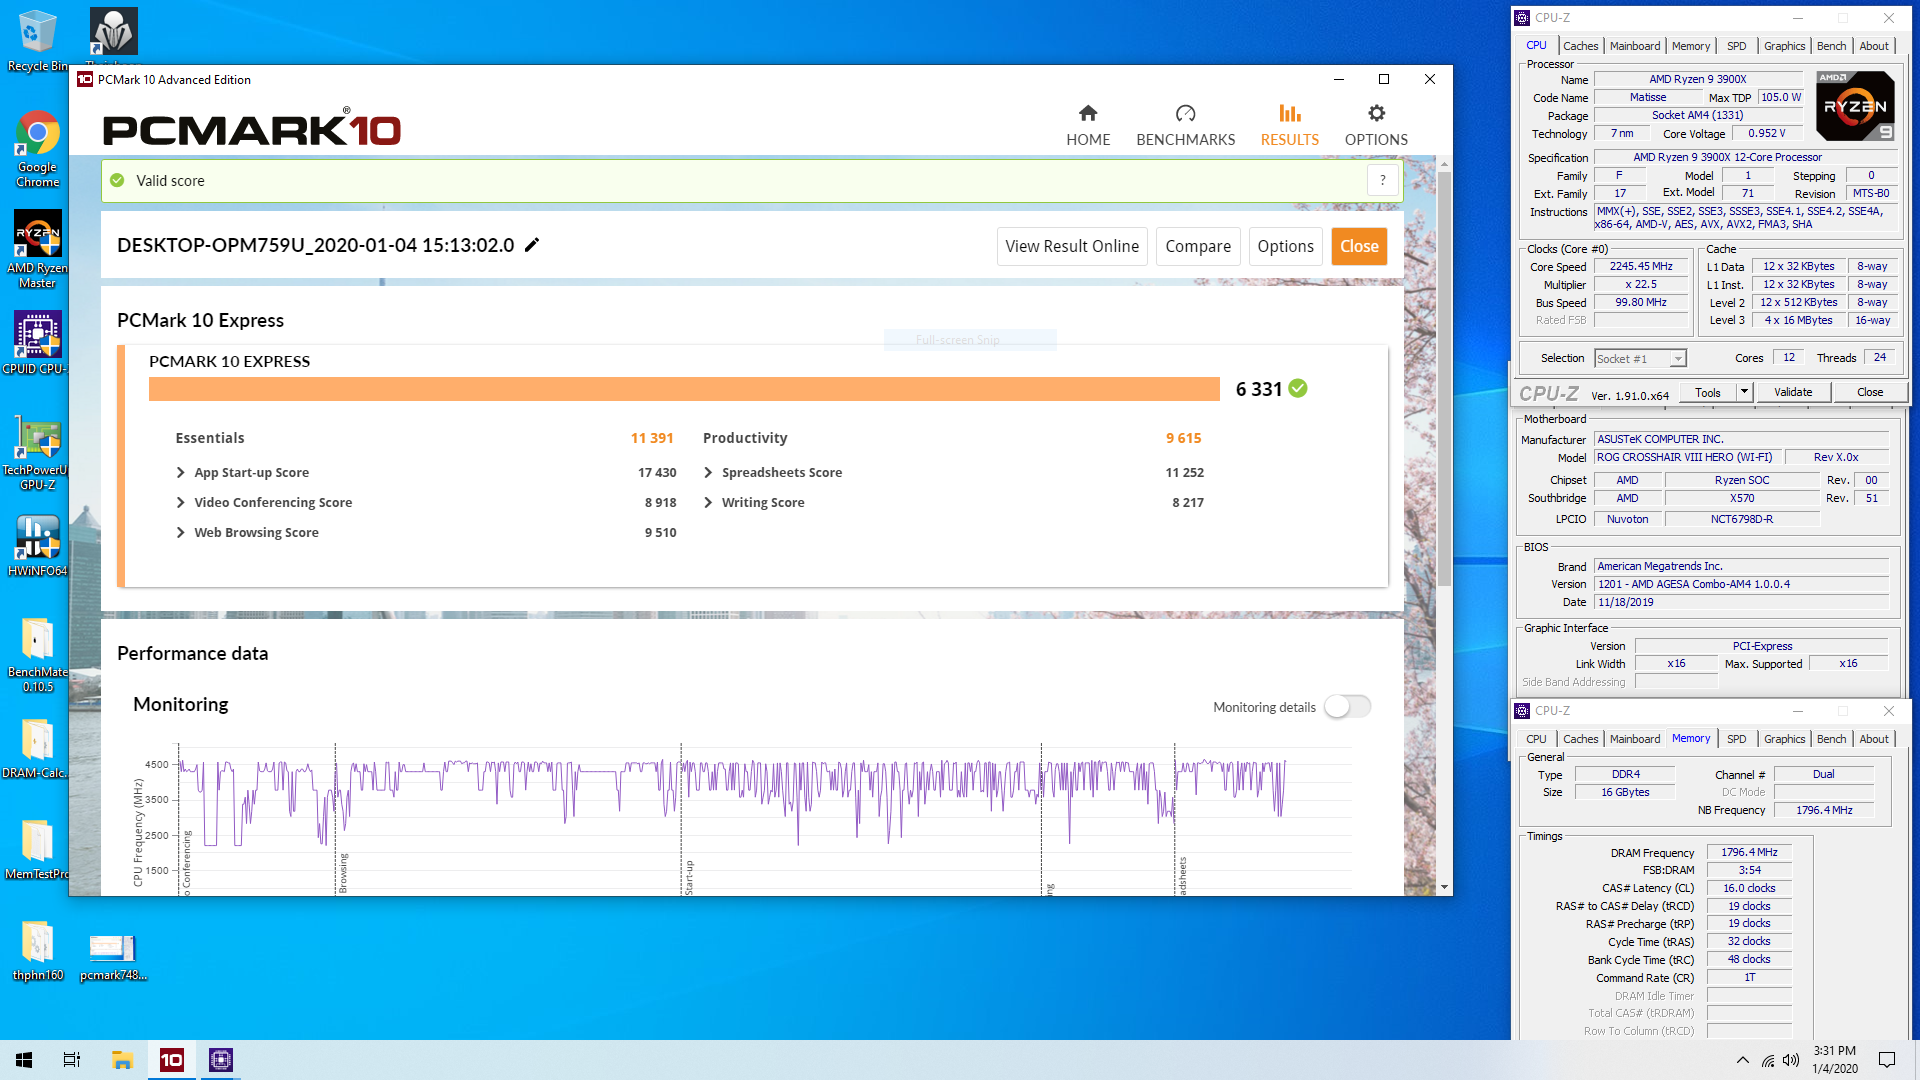
Task: Click the help question mark beside Valid score
Action: click(1383, 181)
